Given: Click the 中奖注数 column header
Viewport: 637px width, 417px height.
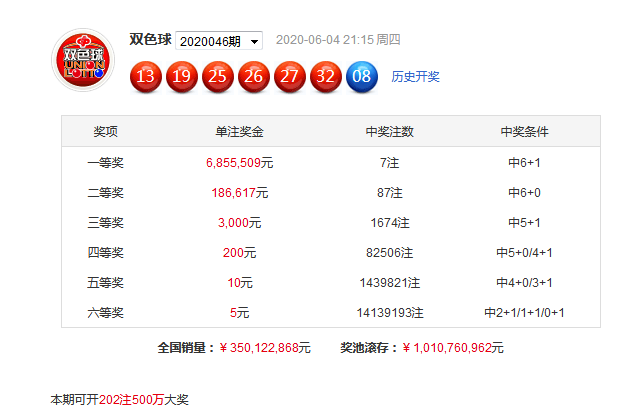Looking at the screenshot, I should tap(389, 131).
